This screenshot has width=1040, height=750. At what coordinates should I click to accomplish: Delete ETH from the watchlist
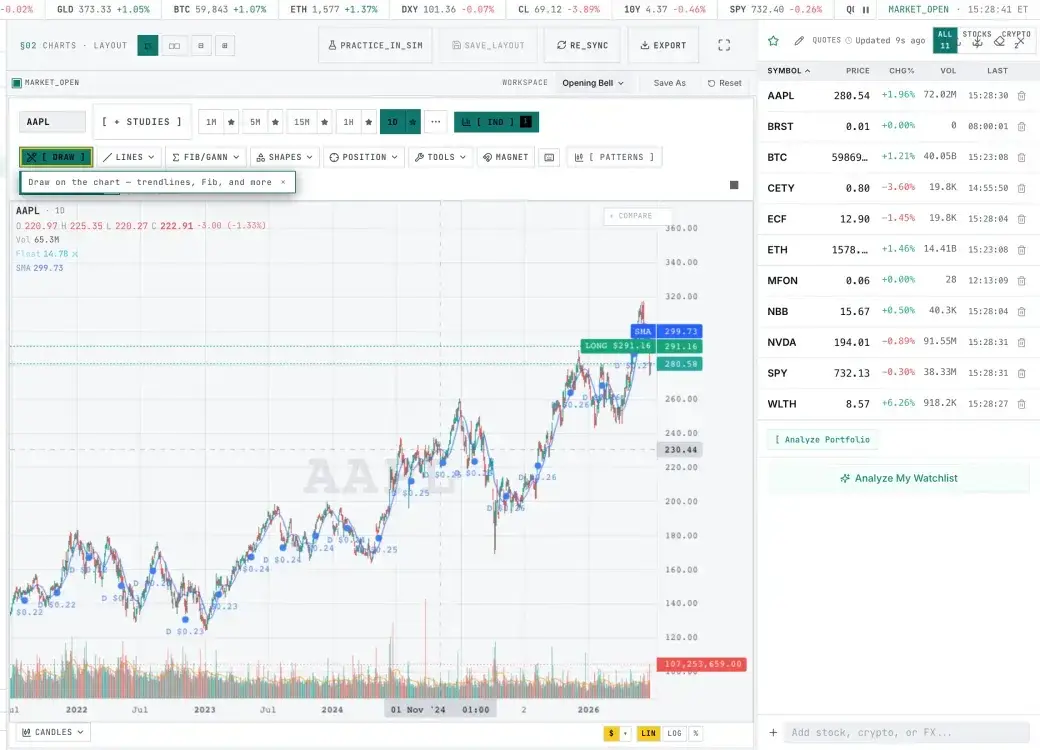coord(1021,249)
